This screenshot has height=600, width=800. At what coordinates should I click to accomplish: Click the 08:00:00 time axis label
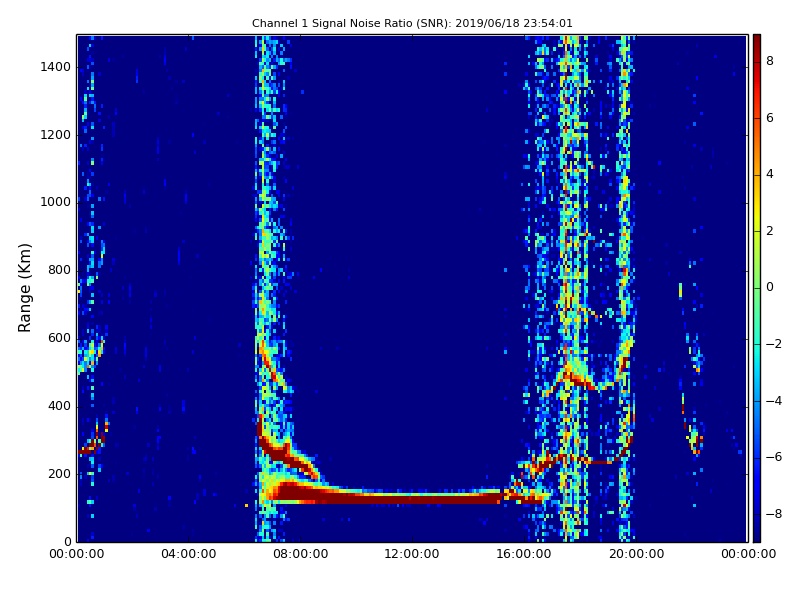(x=301, y=554)
